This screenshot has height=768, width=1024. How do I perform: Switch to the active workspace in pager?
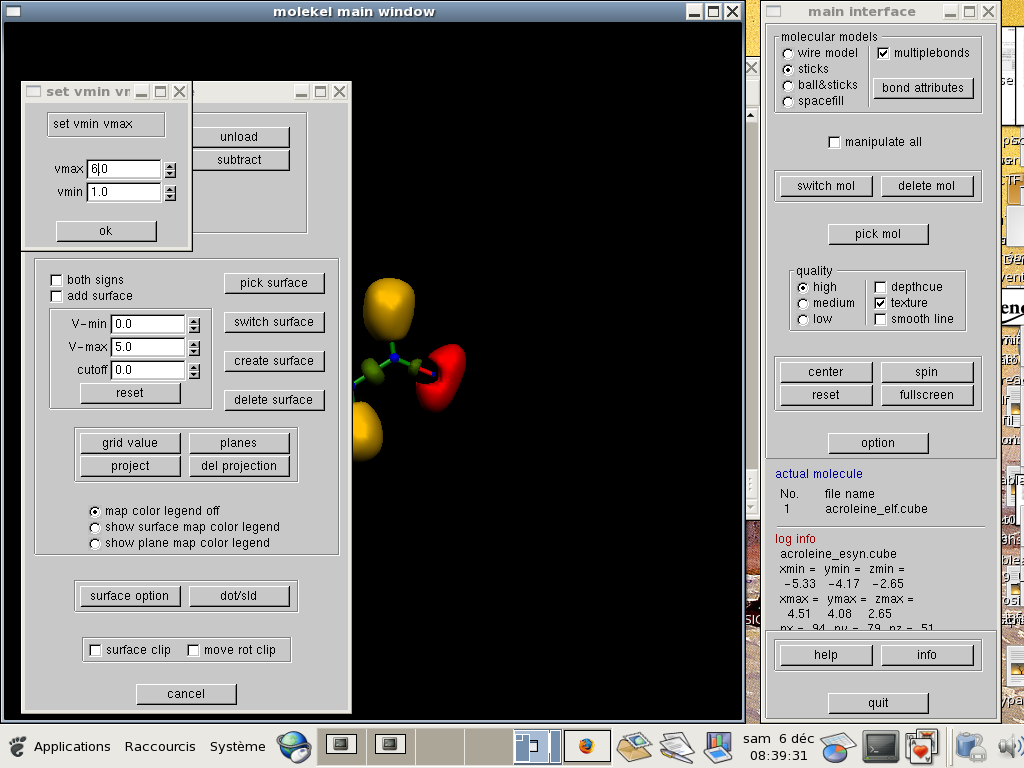pyautogui.click(x=537, y=746)
